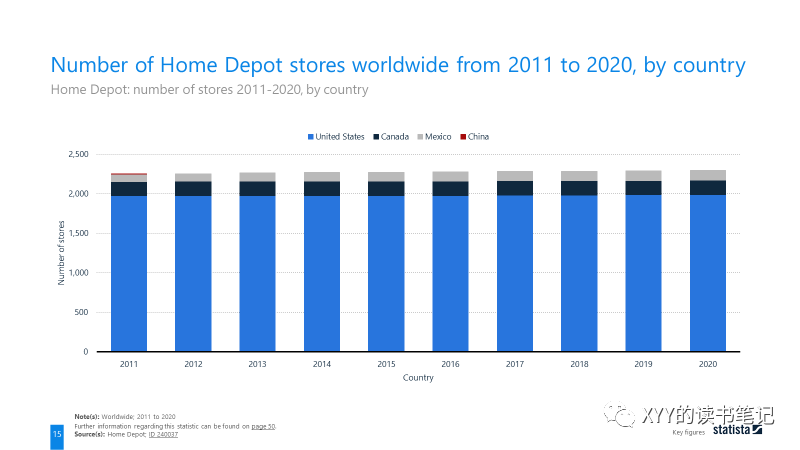
Task: Click the Canada dark navy legend marker
Action: [x=375, y=137]
